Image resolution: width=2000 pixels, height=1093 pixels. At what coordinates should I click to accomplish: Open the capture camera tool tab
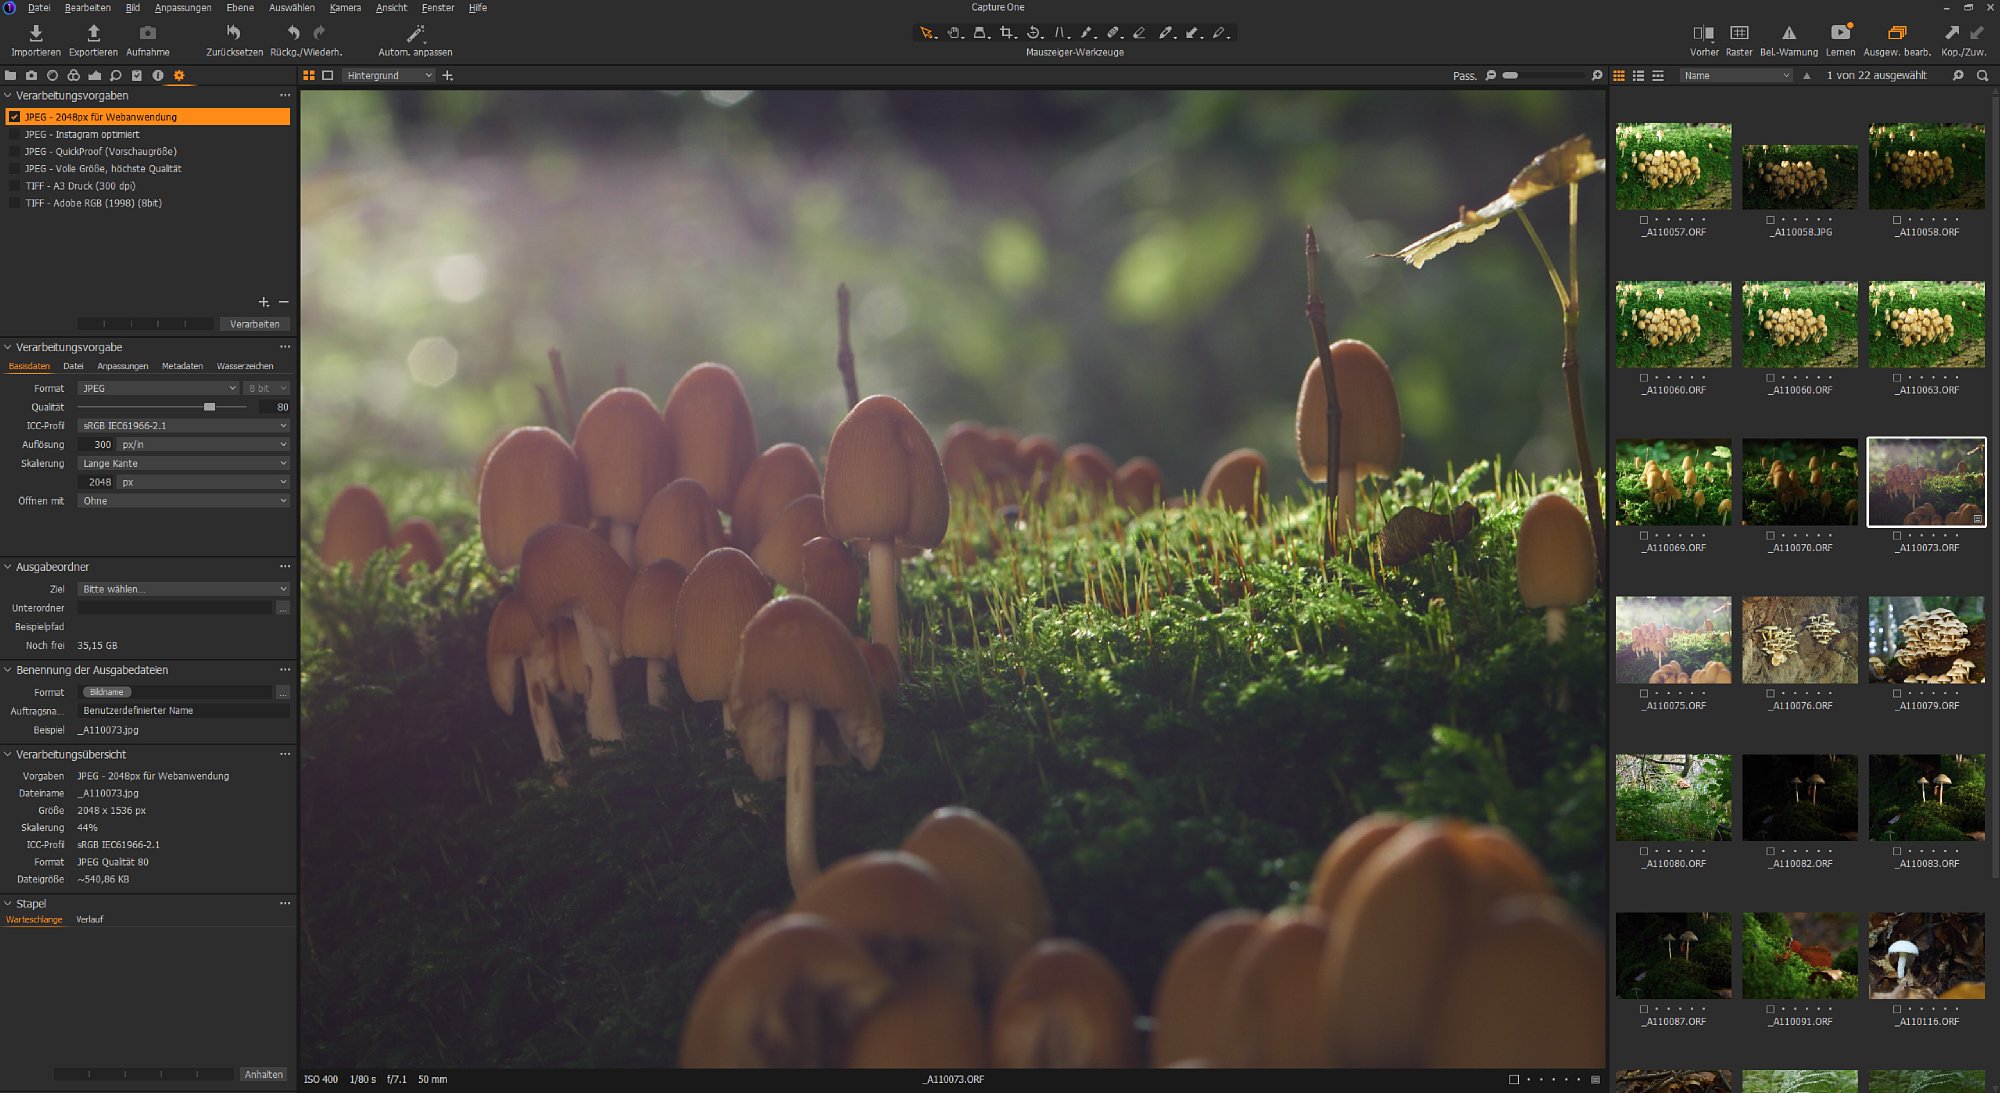(x=31, y=75)
